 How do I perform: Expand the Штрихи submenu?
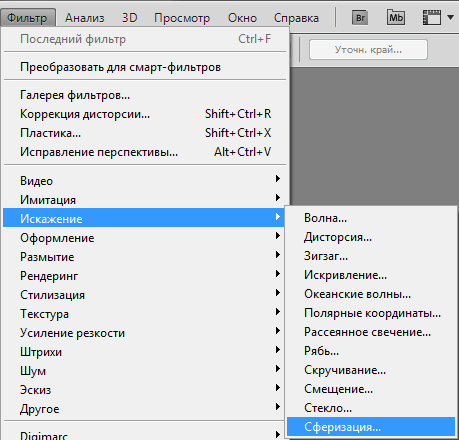pos(145,352)
